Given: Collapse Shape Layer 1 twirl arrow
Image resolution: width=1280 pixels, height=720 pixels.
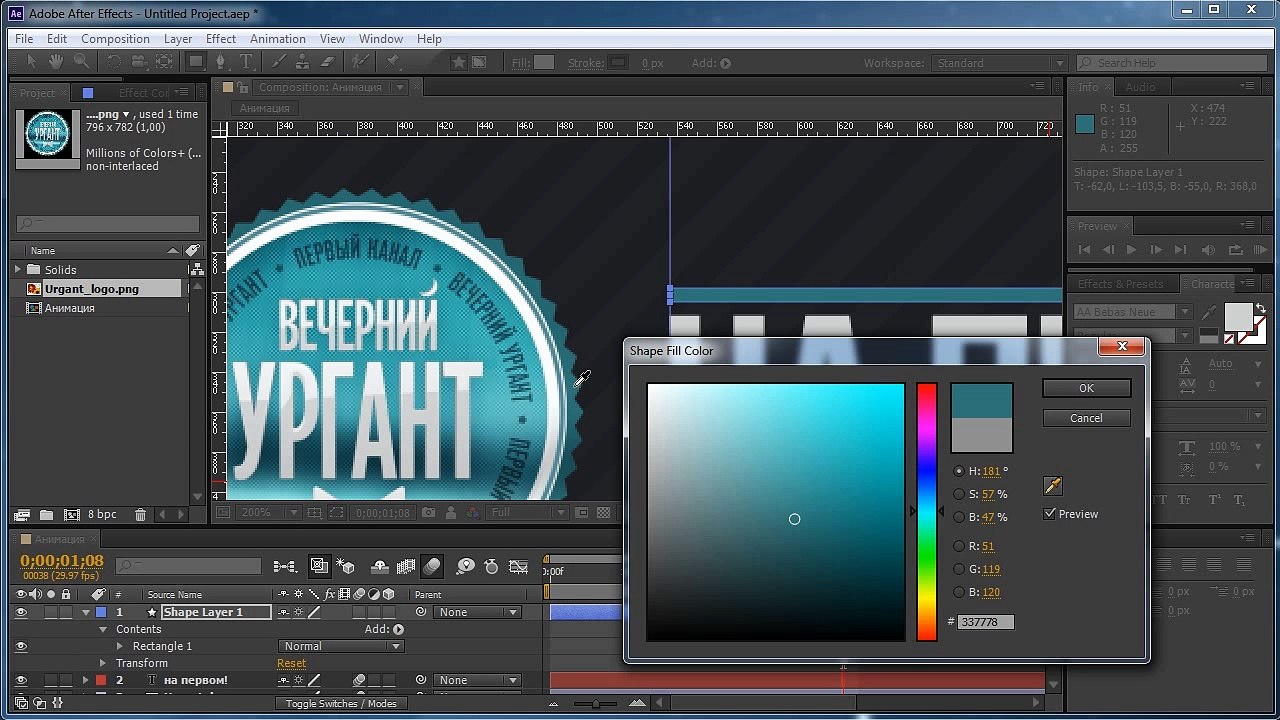Looking at the screenshot, I should 86,612.
